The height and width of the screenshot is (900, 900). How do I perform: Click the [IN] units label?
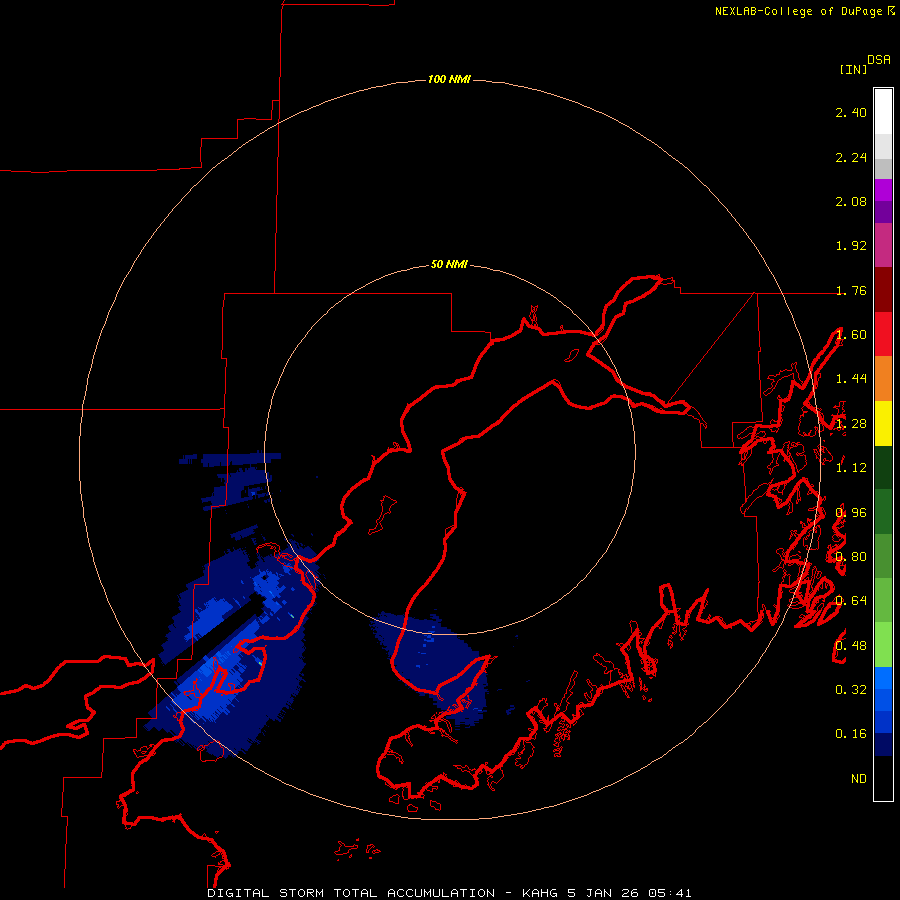click(x=853, y=69)
